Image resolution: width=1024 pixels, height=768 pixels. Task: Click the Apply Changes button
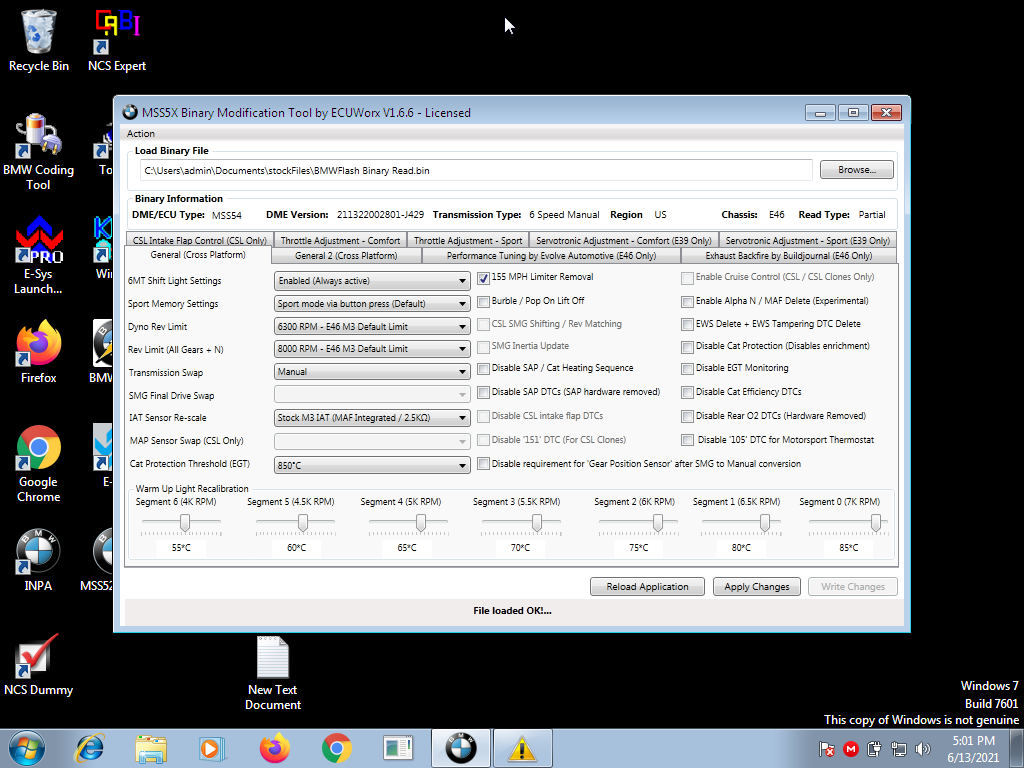click(x=756, y=587)
